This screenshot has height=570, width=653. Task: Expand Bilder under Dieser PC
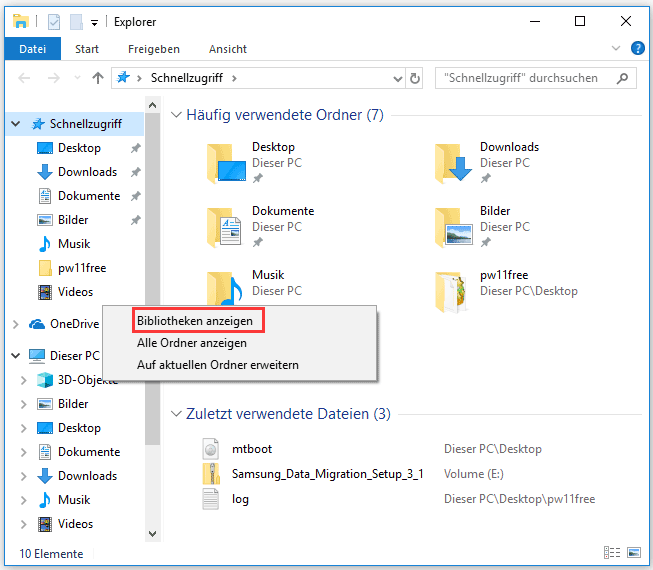[24, 404]
